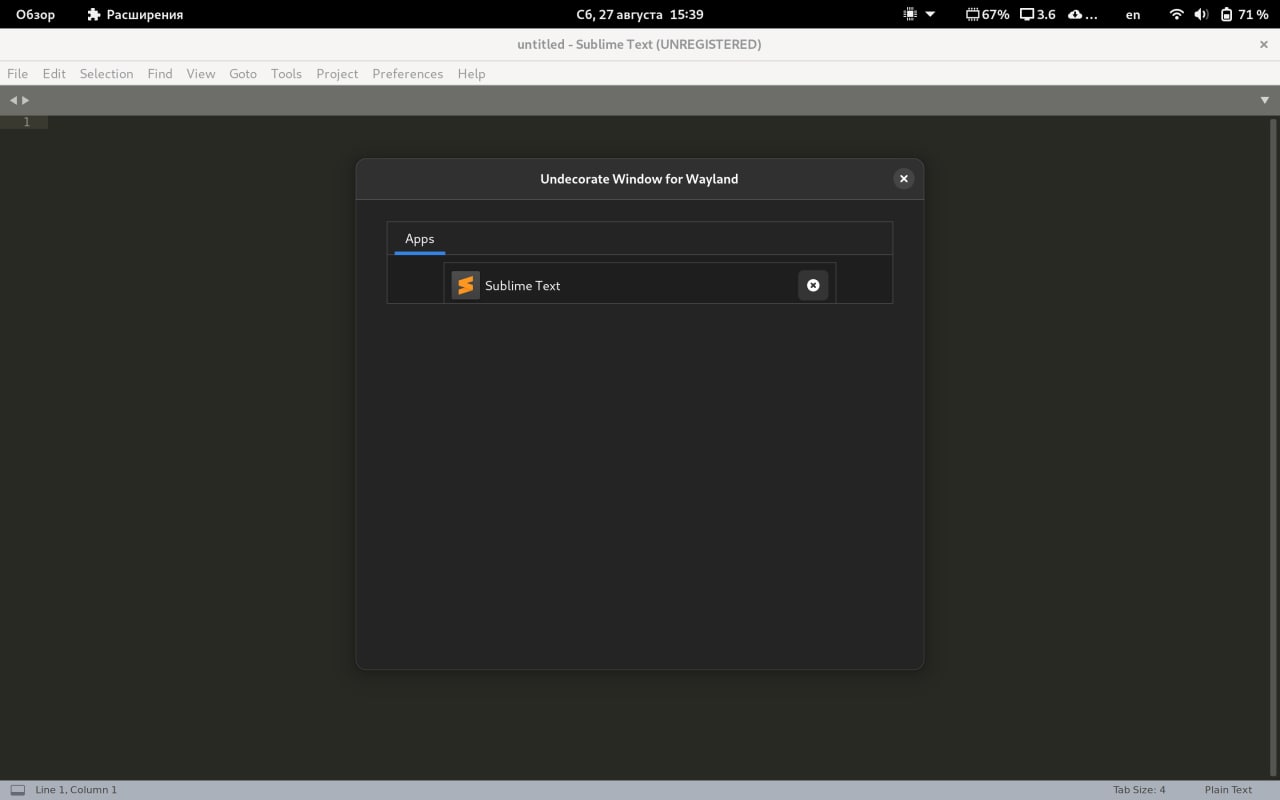Select the Apps tab in the dialog
Image resolution: width=1280 pixels, height=800 pixels.
(x=420, y=239)
